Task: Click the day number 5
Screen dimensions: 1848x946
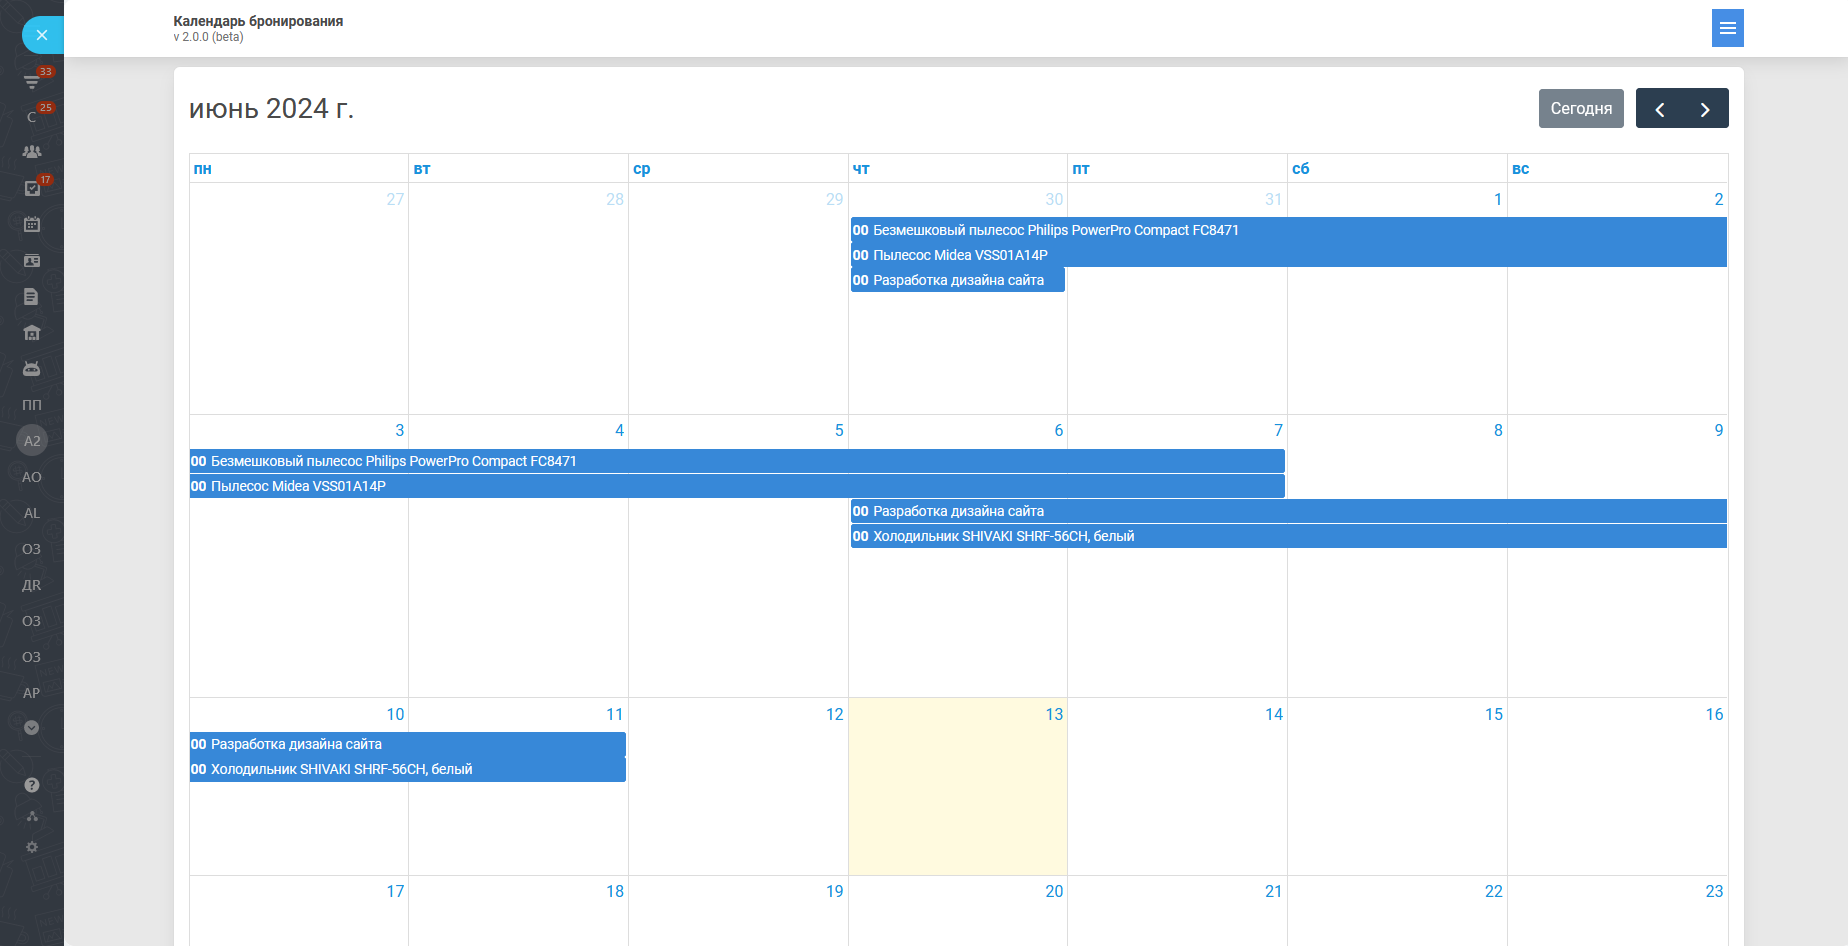Action: (839, 430)
